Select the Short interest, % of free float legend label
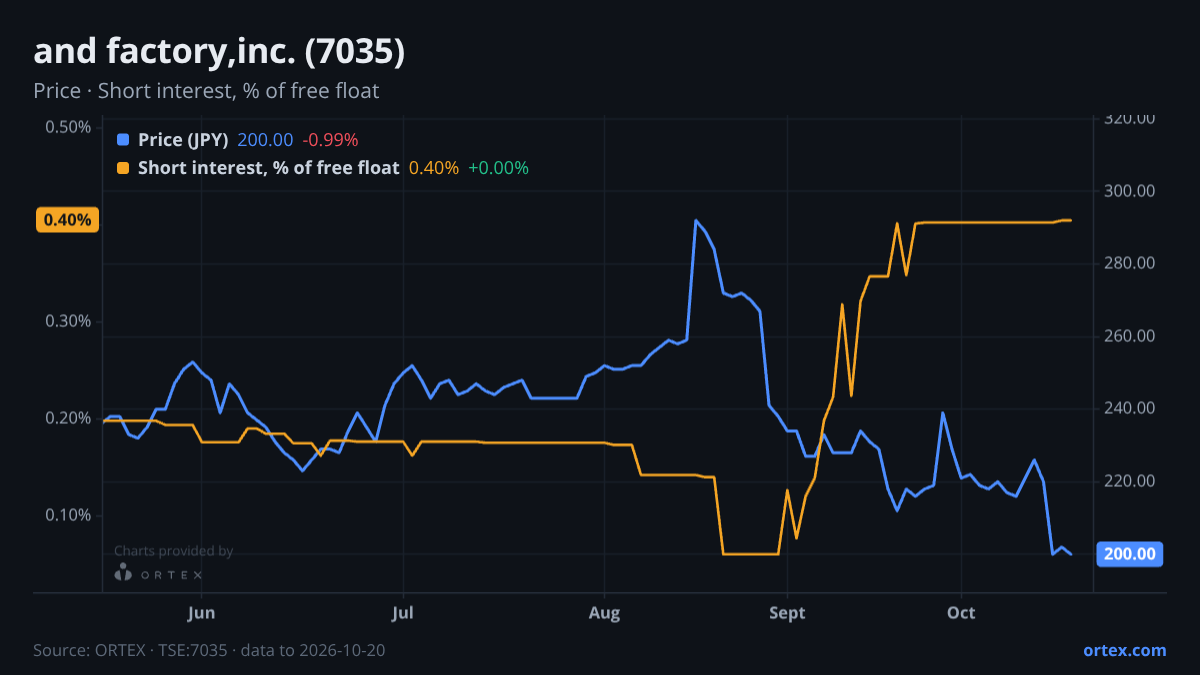 (268, 168)
